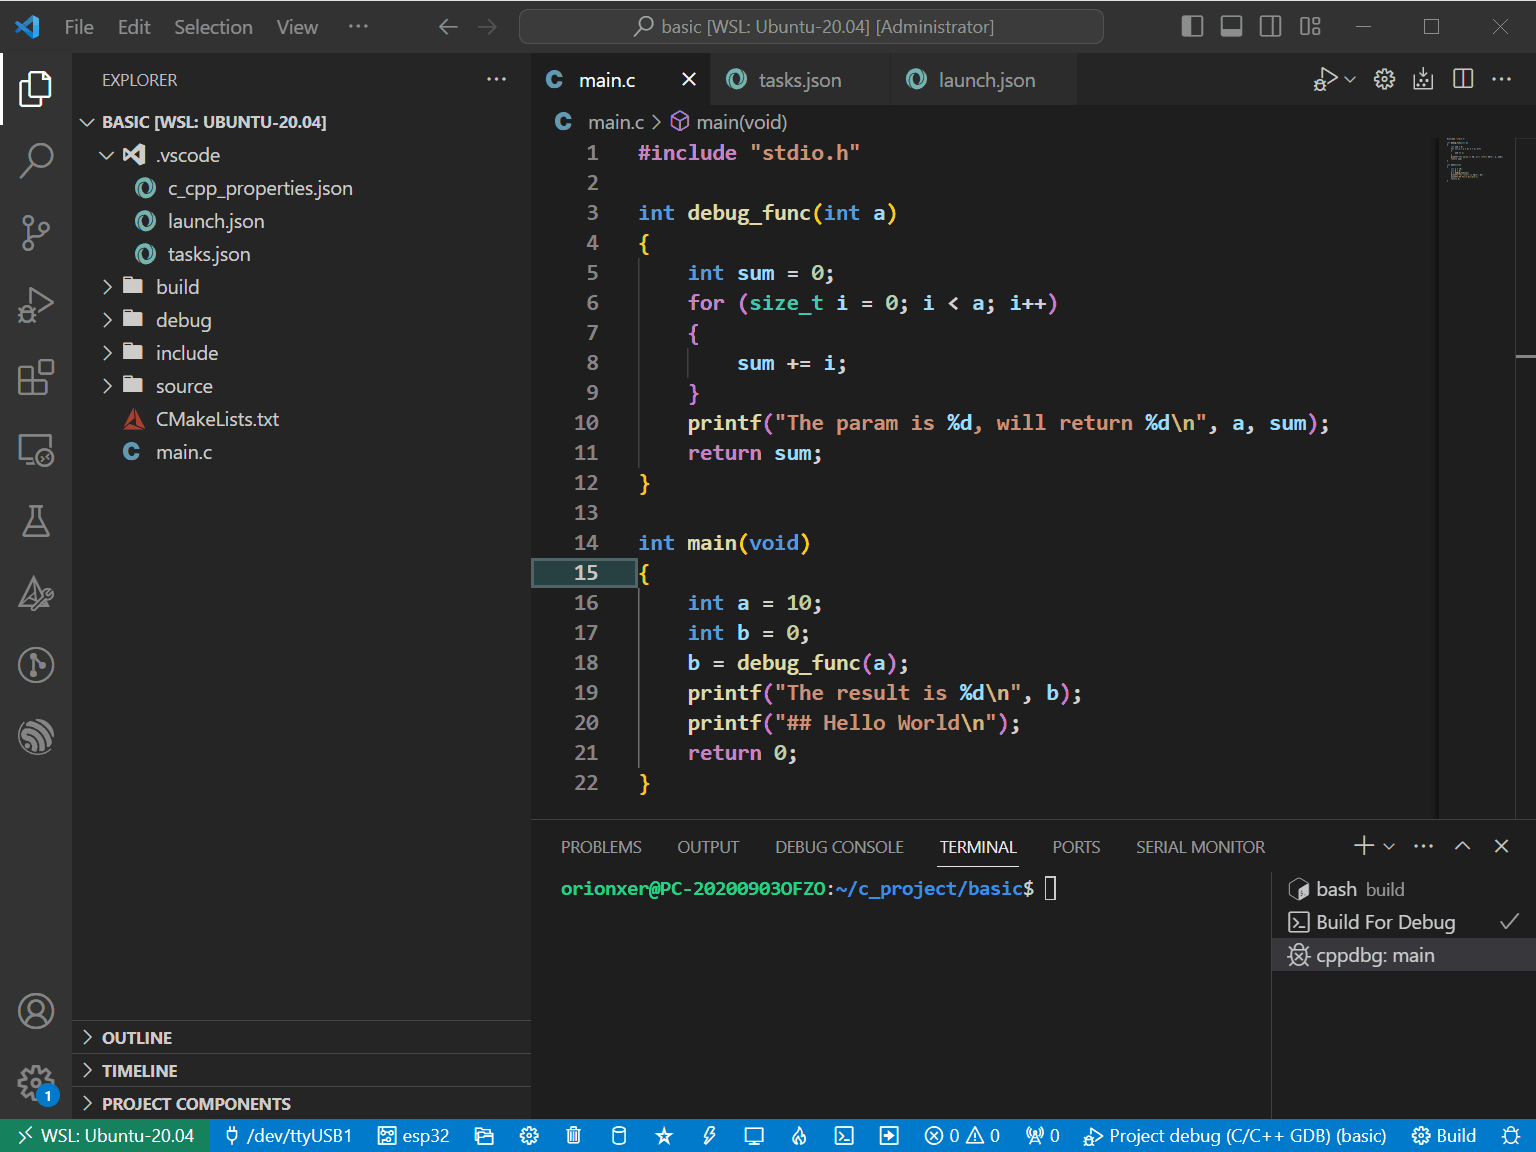The image size is (1536, 1152).
Task: Click the esp32 target in status bar
Action: tap(413, 1136)
